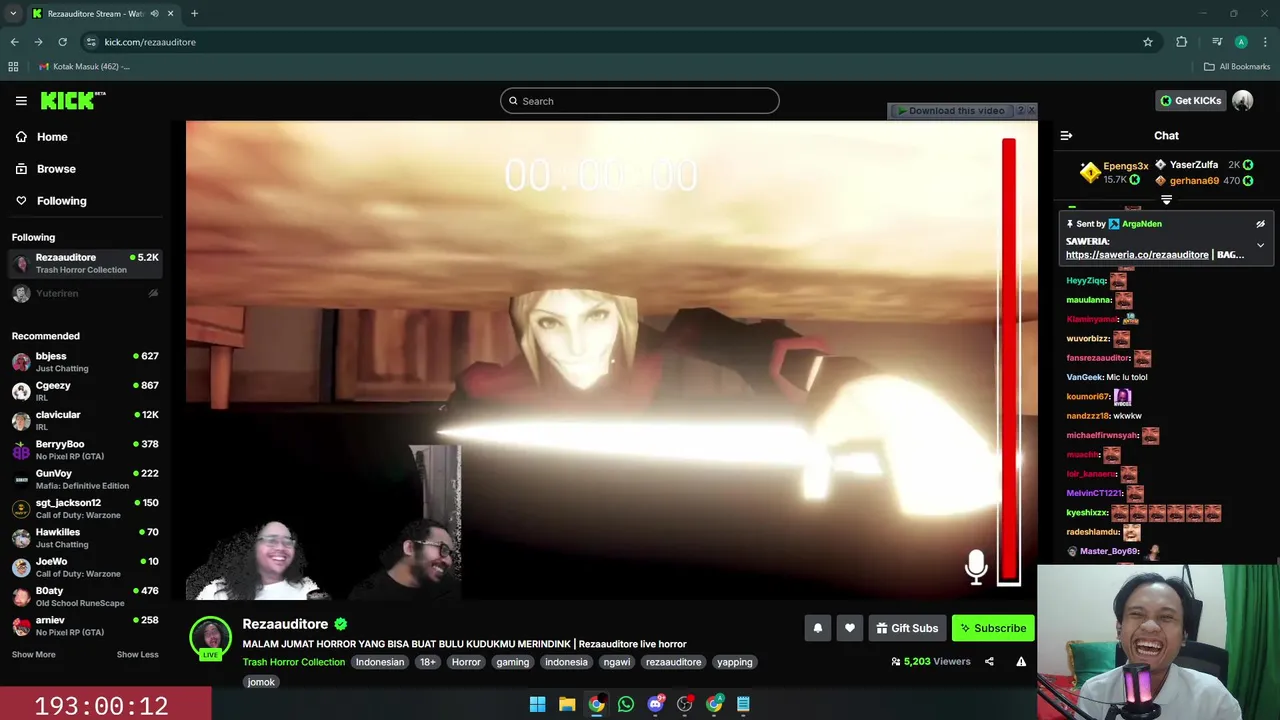
Task: Click Download this video button
Action: click(950, 111)
